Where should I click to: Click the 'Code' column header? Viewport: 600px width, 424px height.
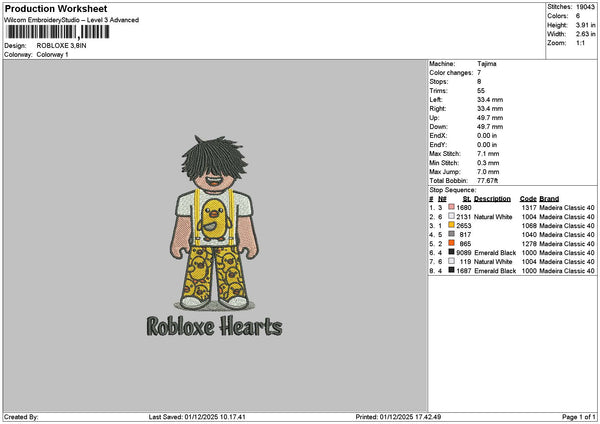(x=528, y=199)
